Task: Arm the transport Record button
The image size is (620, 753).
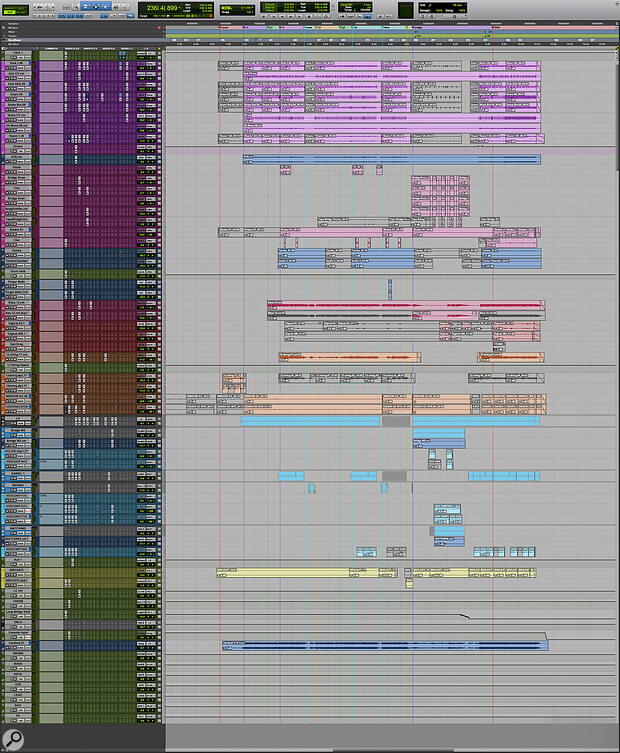Action: point(326,16)
